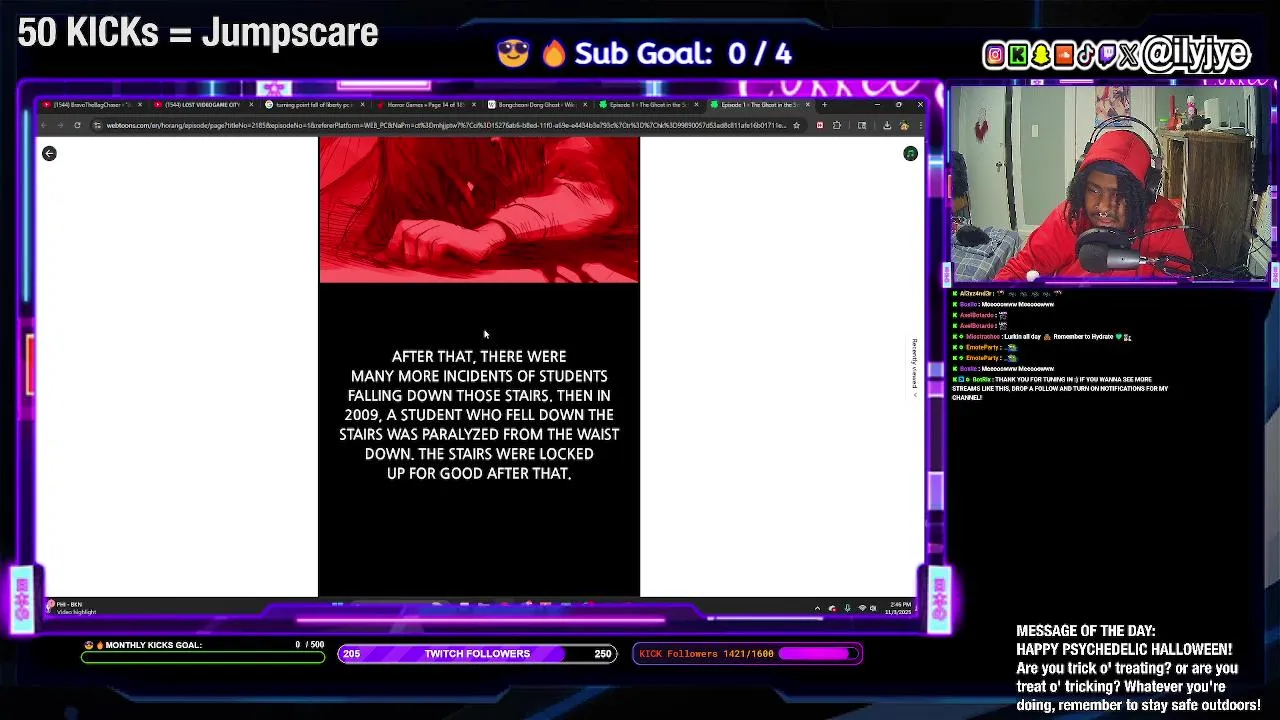Click the purple Twitch icon in overlay
Screen dimensions: 1280x720
point(1107,55)
